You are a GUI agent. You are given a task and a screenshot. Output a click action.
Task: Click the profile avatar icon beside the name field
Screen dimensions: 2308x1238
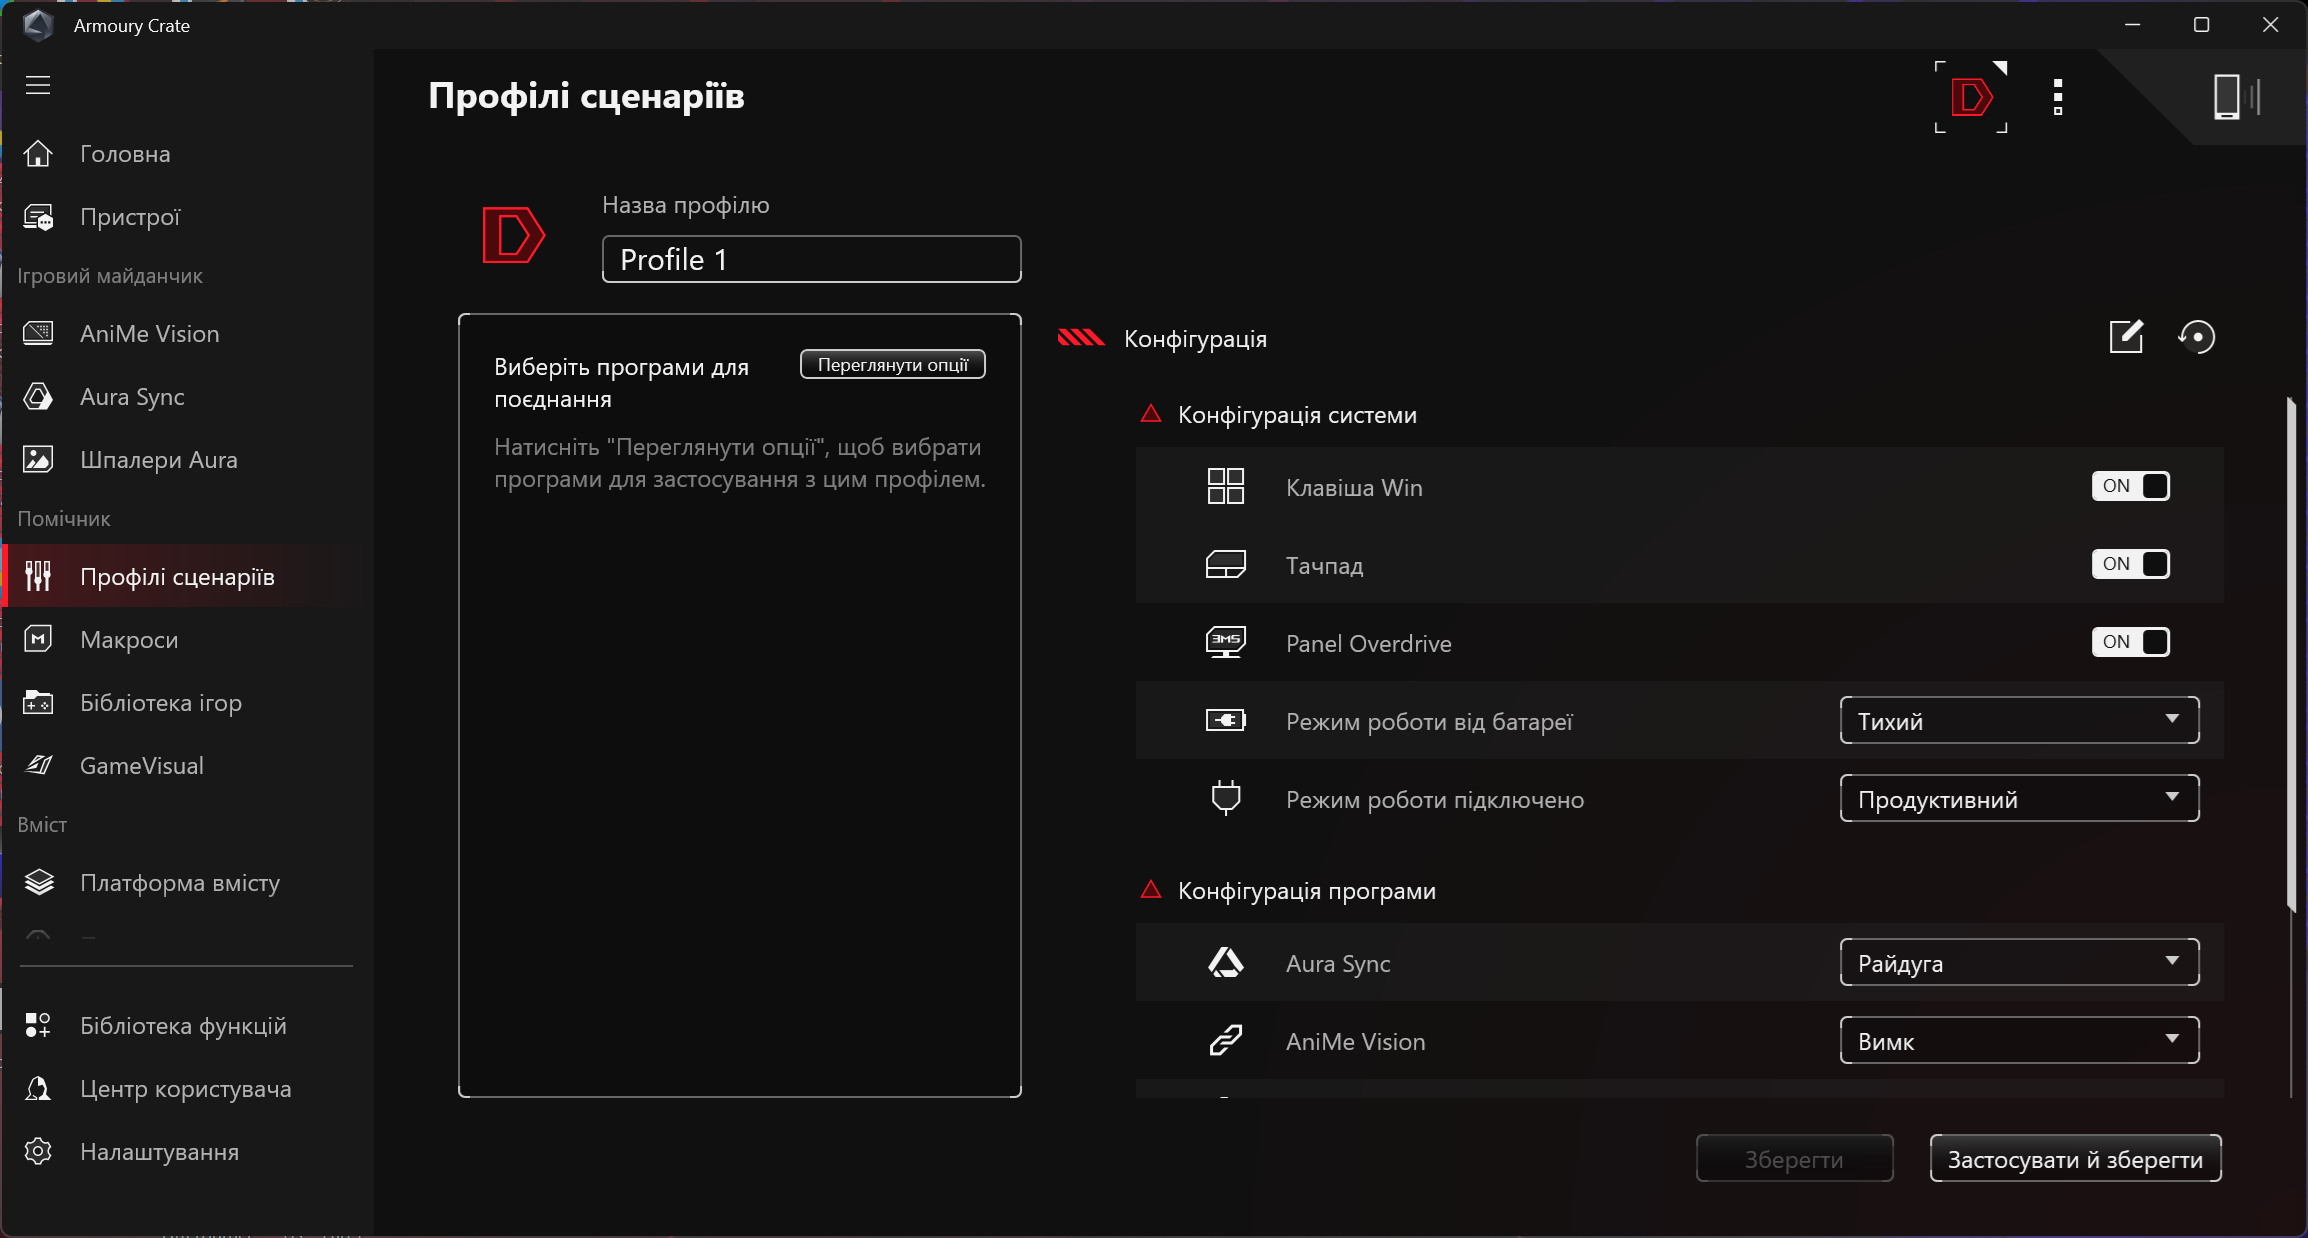tap(513, 236)
